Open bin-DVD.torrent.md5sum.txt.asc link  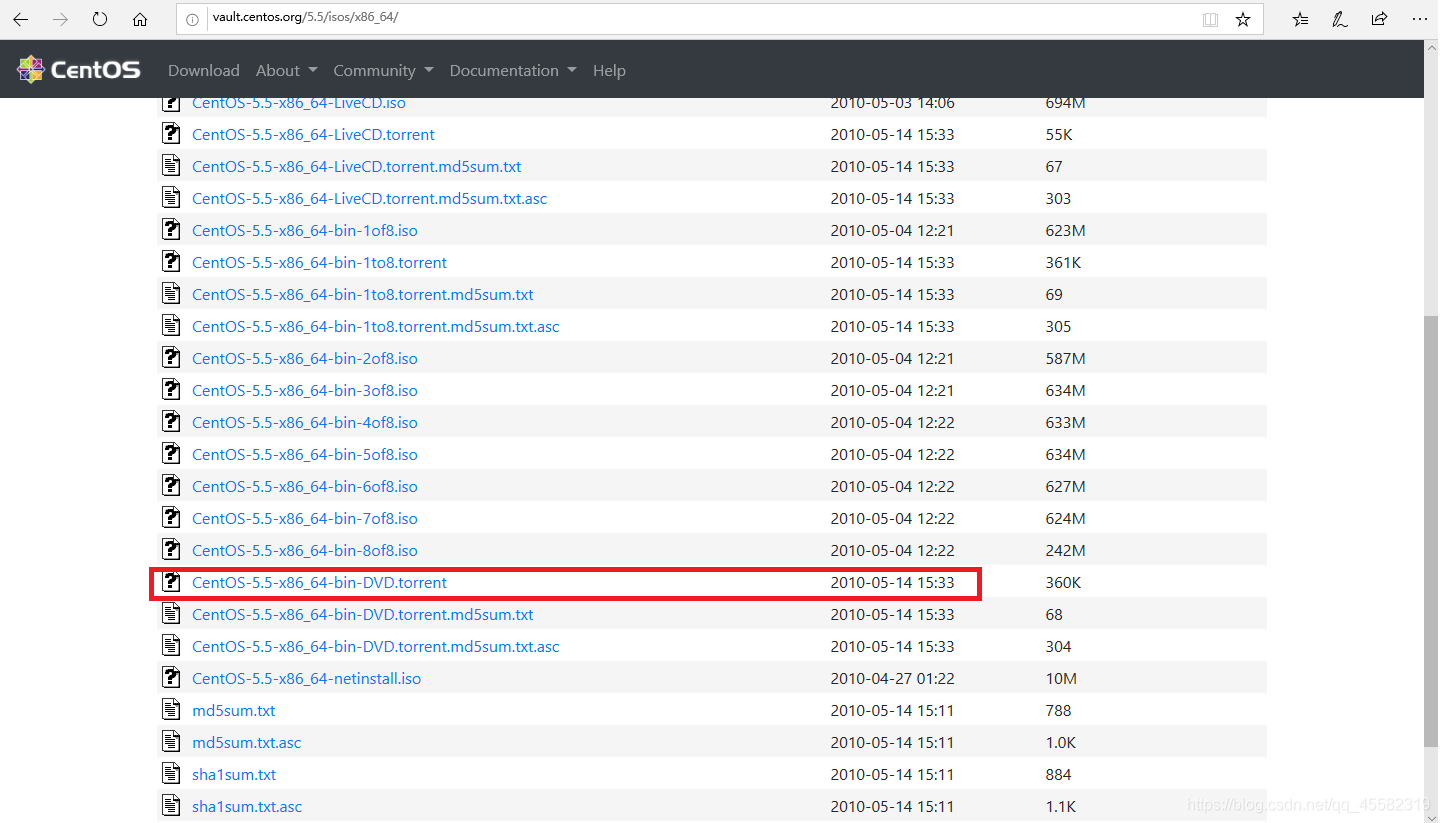click(376, 646)
